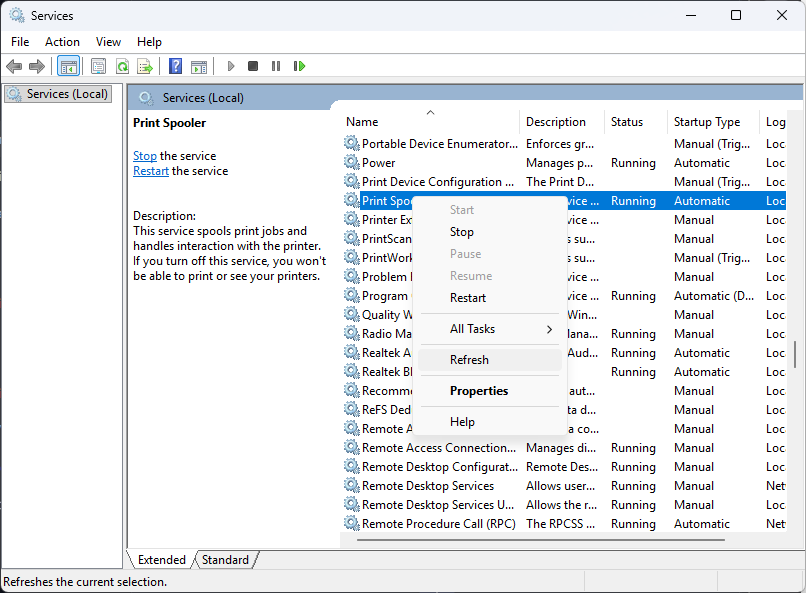Image resolution: width=806 pixels, height=593 pixels.
Task: Click the Restart Service toolbar icon
Action: click(x=299, y=66)
